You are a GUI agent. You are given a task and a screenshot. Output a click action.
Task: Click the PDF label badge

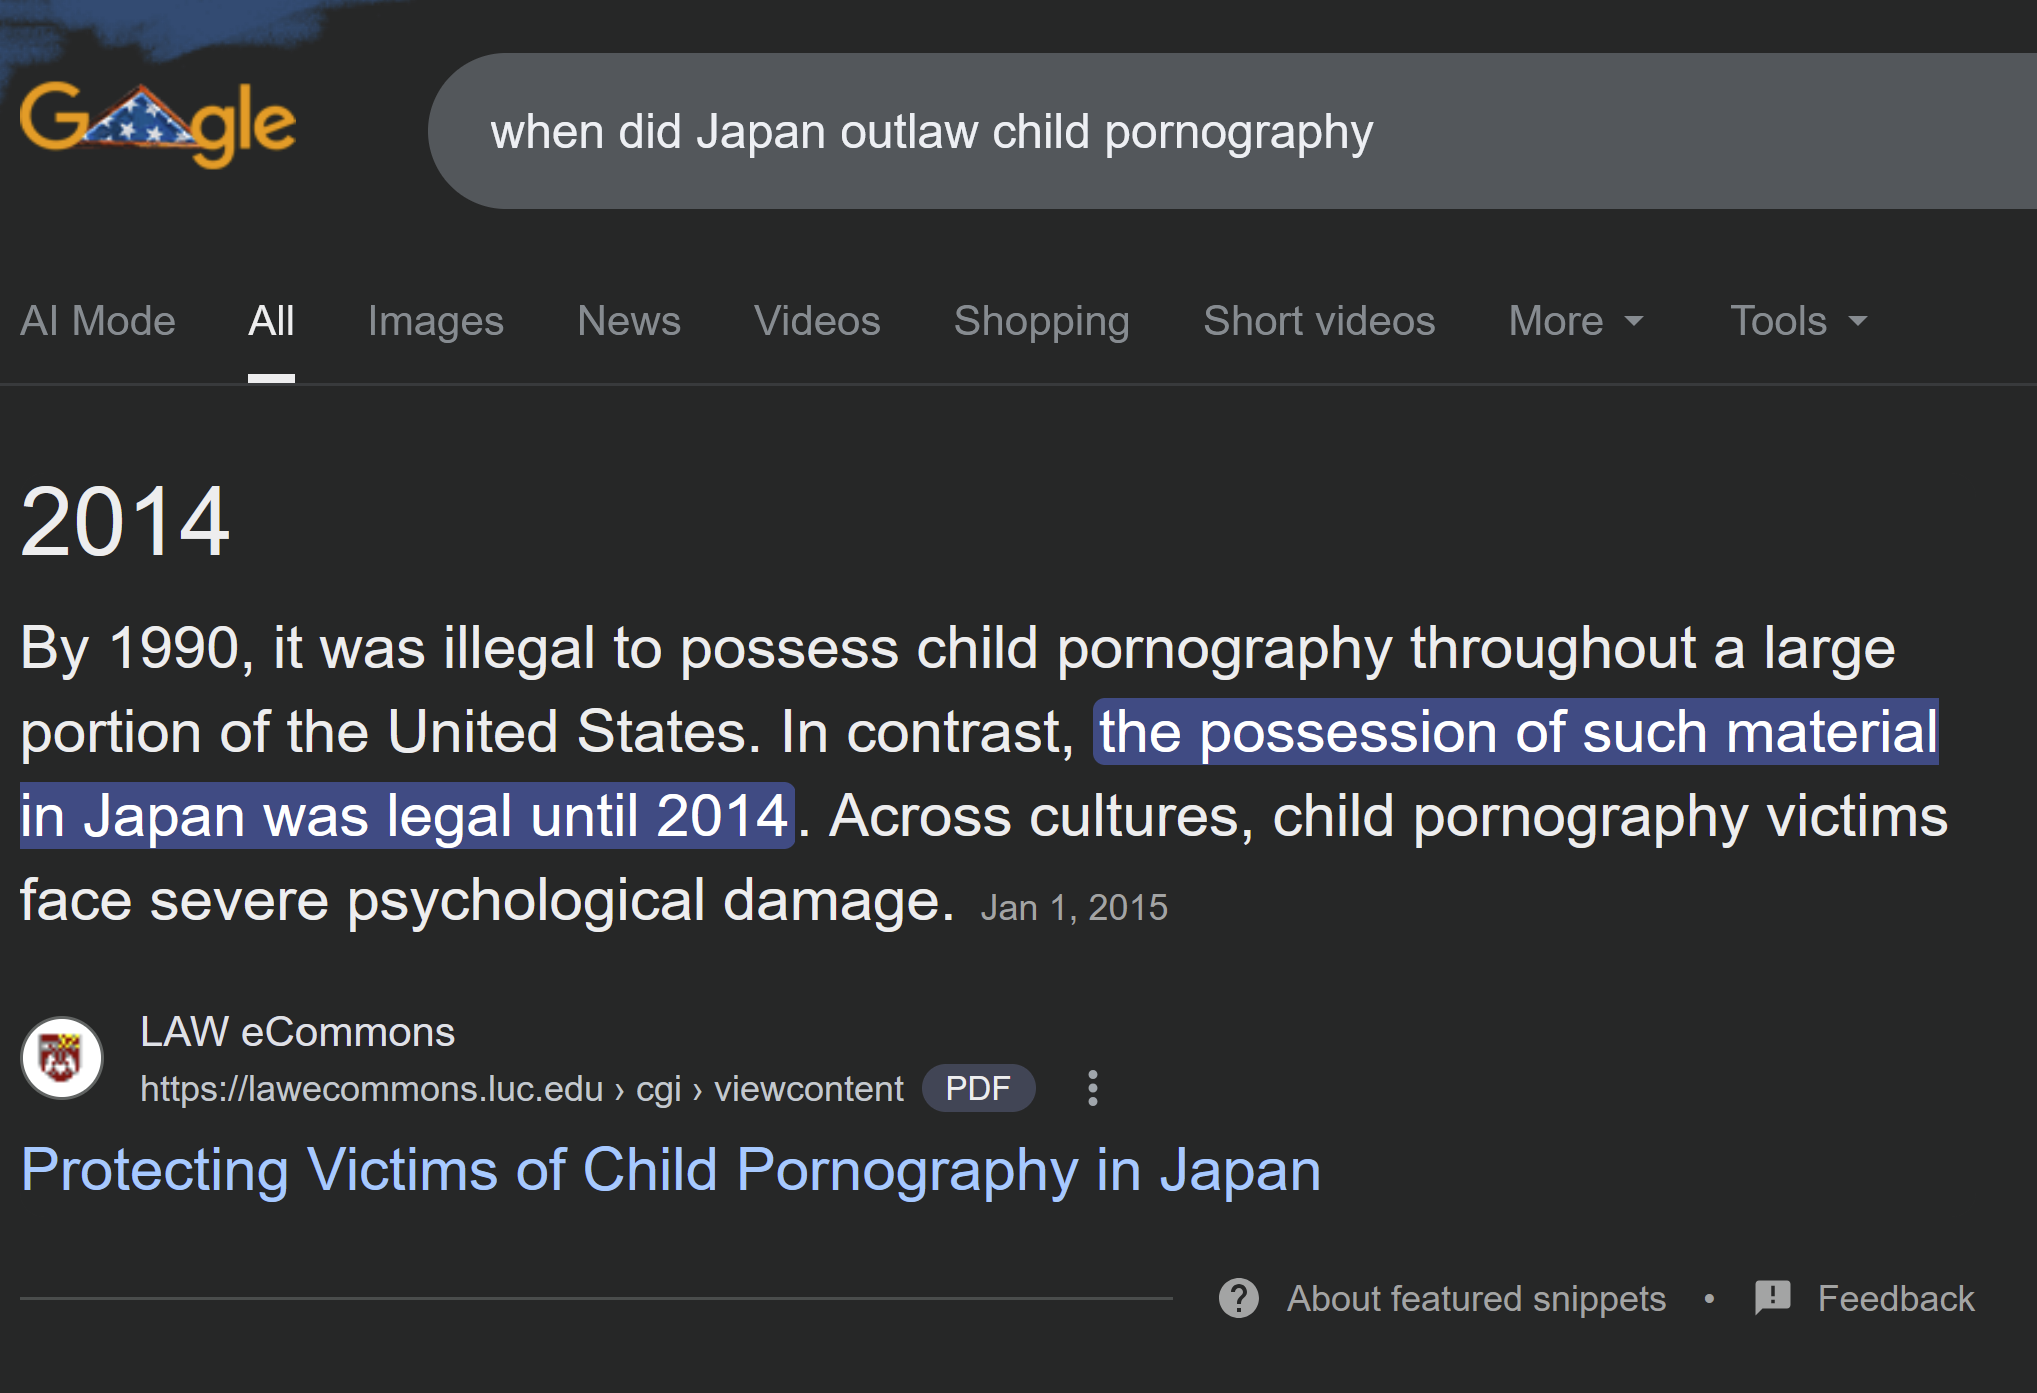click(x=977, y=1088)
